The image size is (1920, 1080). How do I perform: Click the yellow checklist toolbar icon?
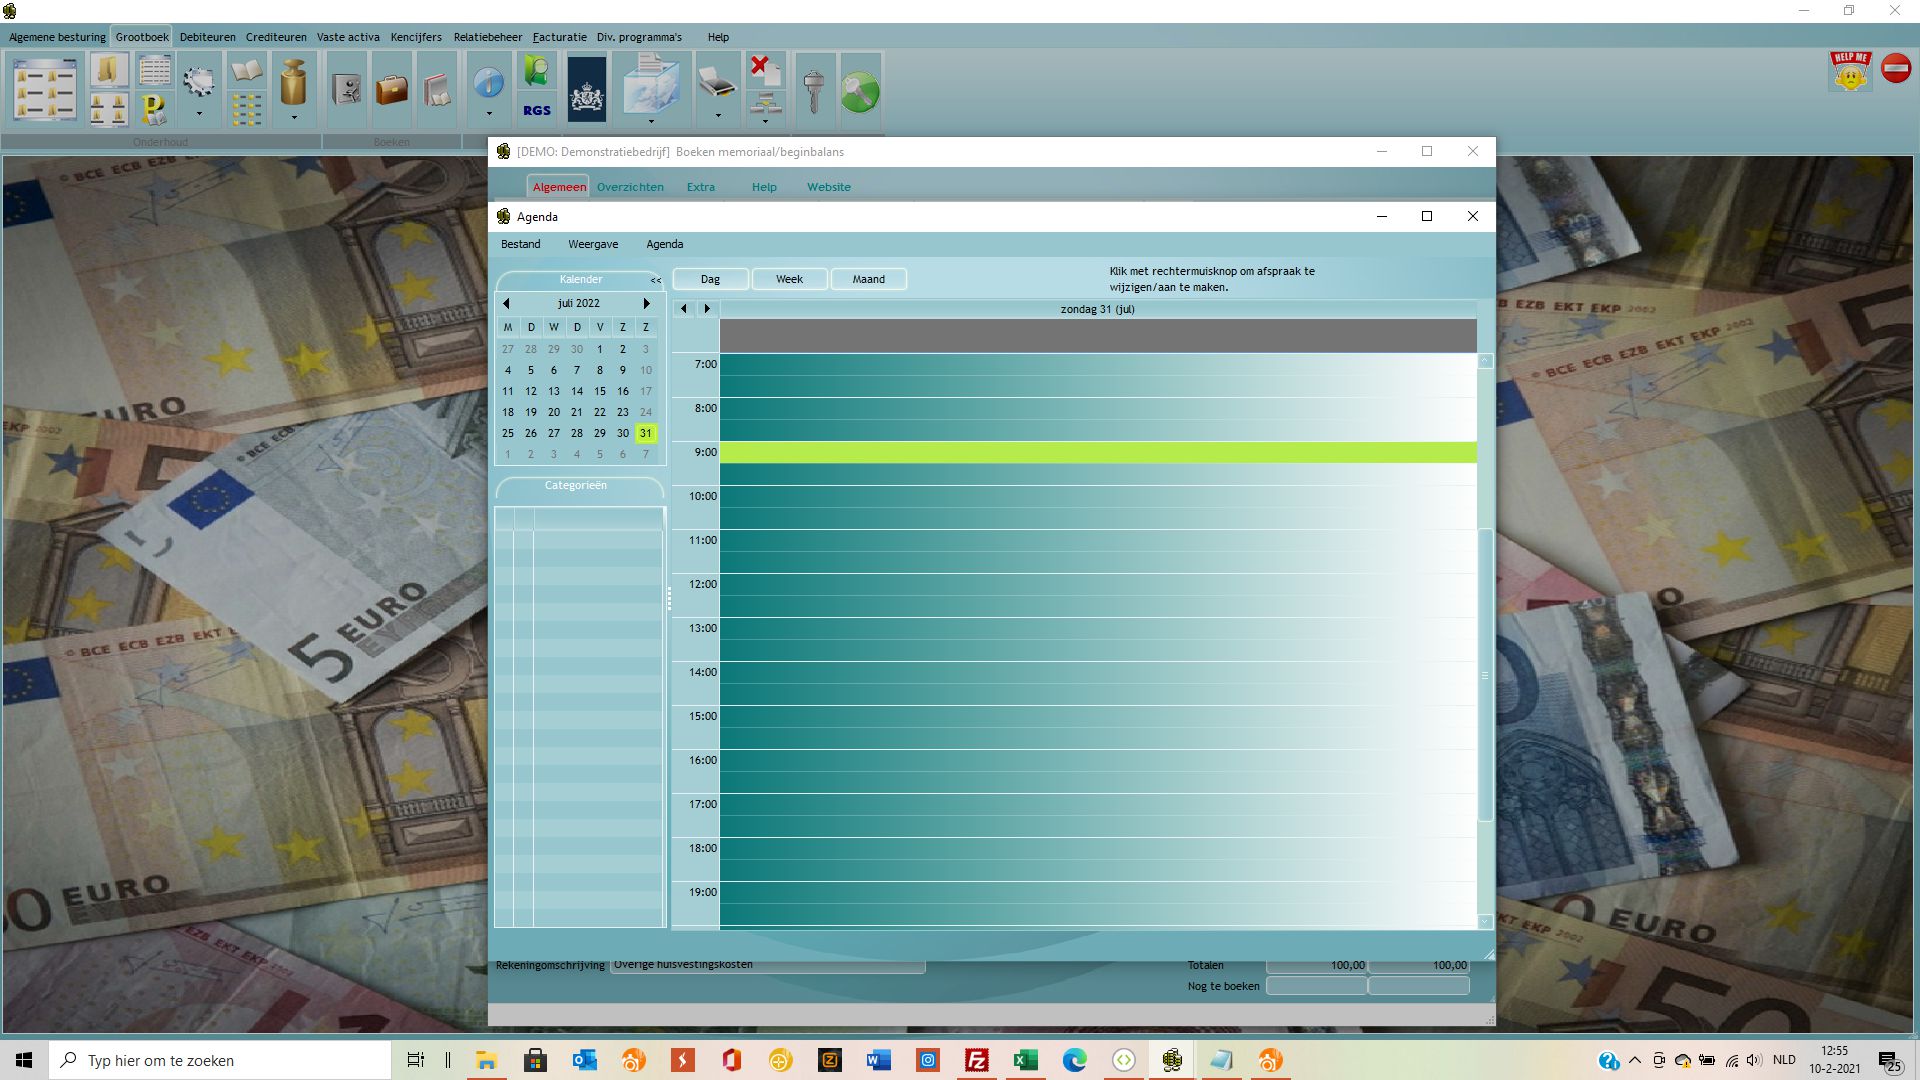click(246, 109)
